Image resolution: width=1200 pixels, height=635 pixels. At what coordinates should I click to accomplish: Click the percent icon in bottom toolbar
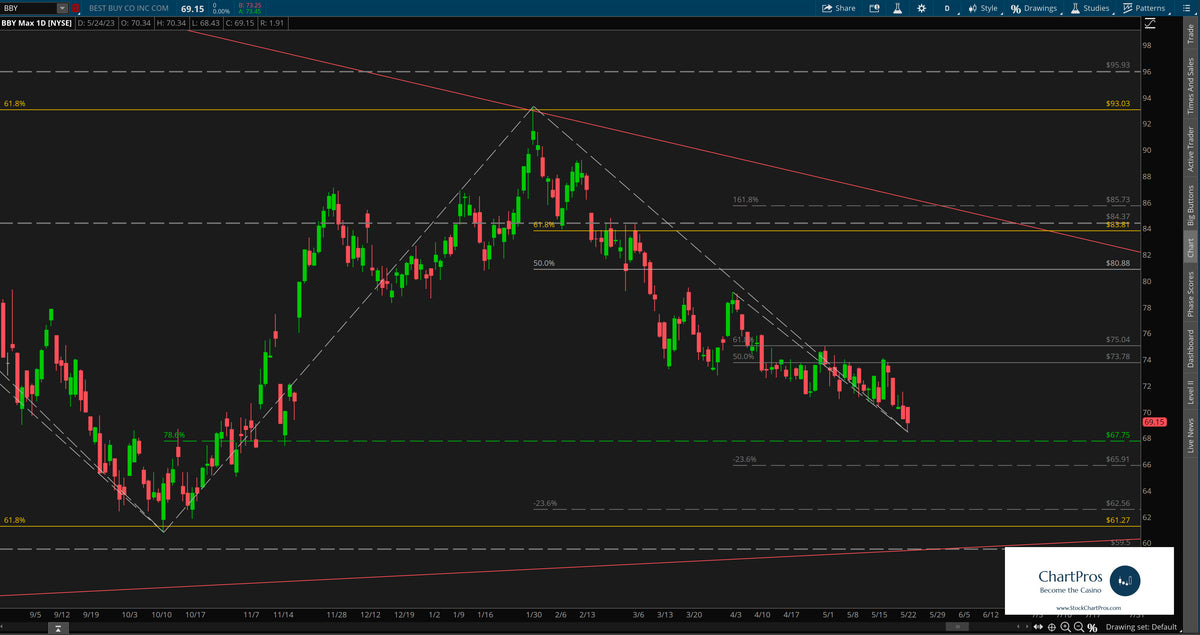[1092, 628]
